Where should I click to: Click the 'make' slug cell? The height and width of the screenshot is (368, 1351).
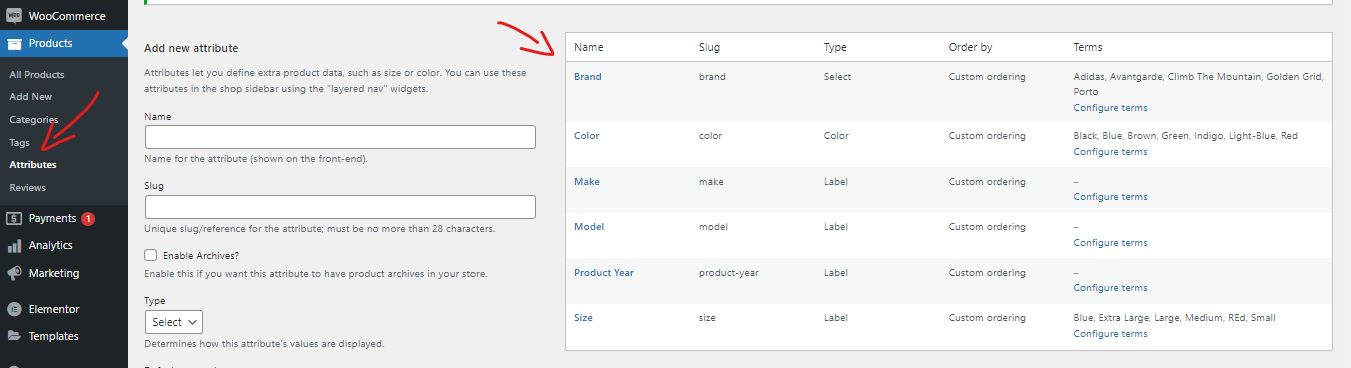tap(711, 182)
